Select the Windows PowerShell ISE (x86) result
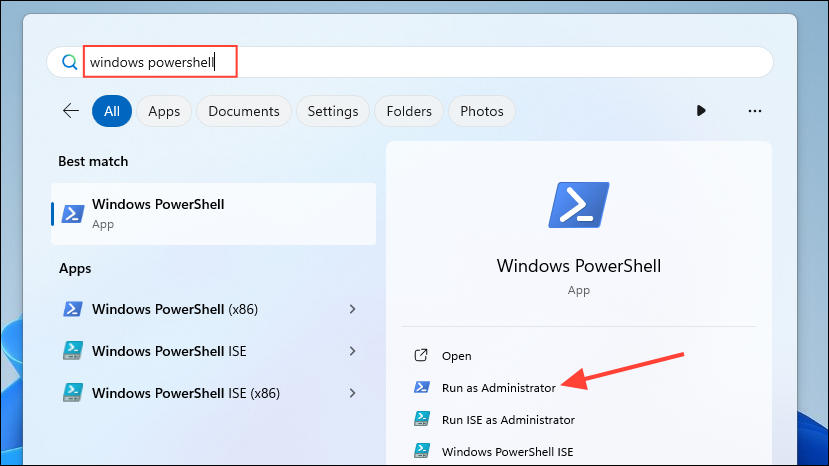 214,393
